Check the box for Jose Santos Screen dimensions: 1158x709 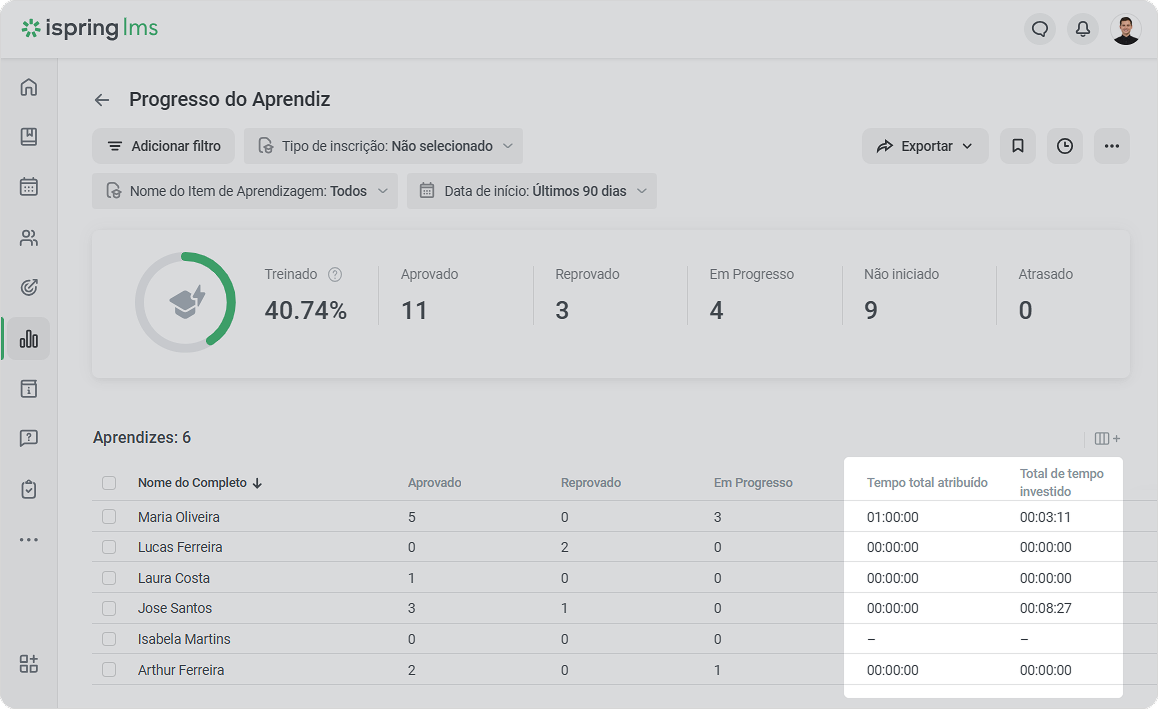(x=109, y=608)
